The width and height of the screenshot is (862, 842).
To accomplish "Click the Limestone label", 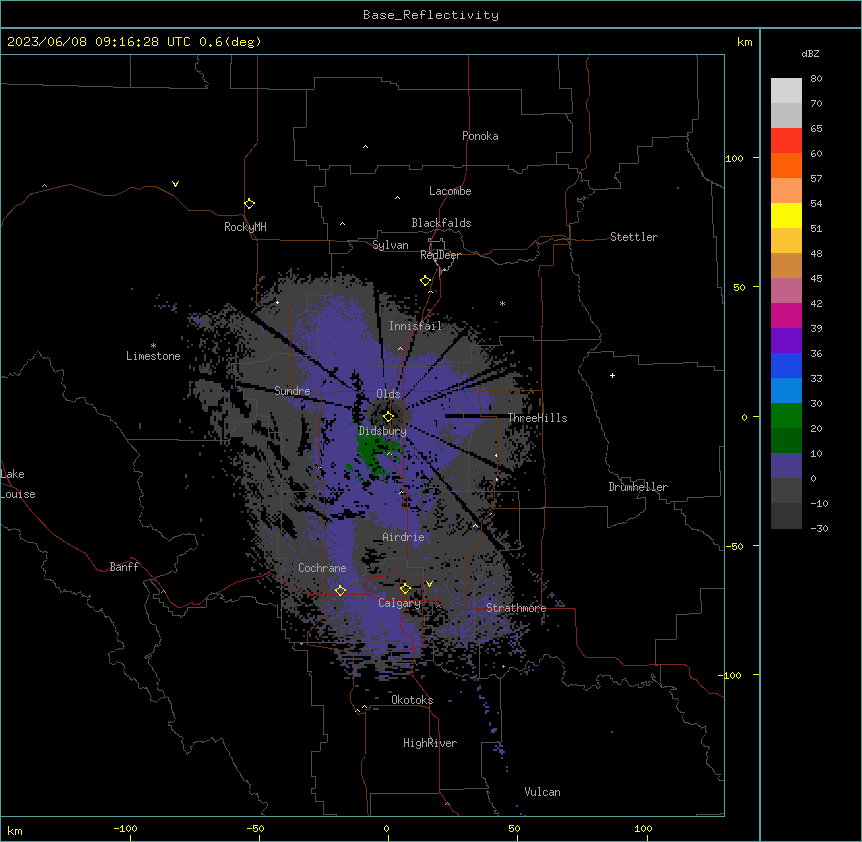I will pyautogui.click(x=153, y=356).
